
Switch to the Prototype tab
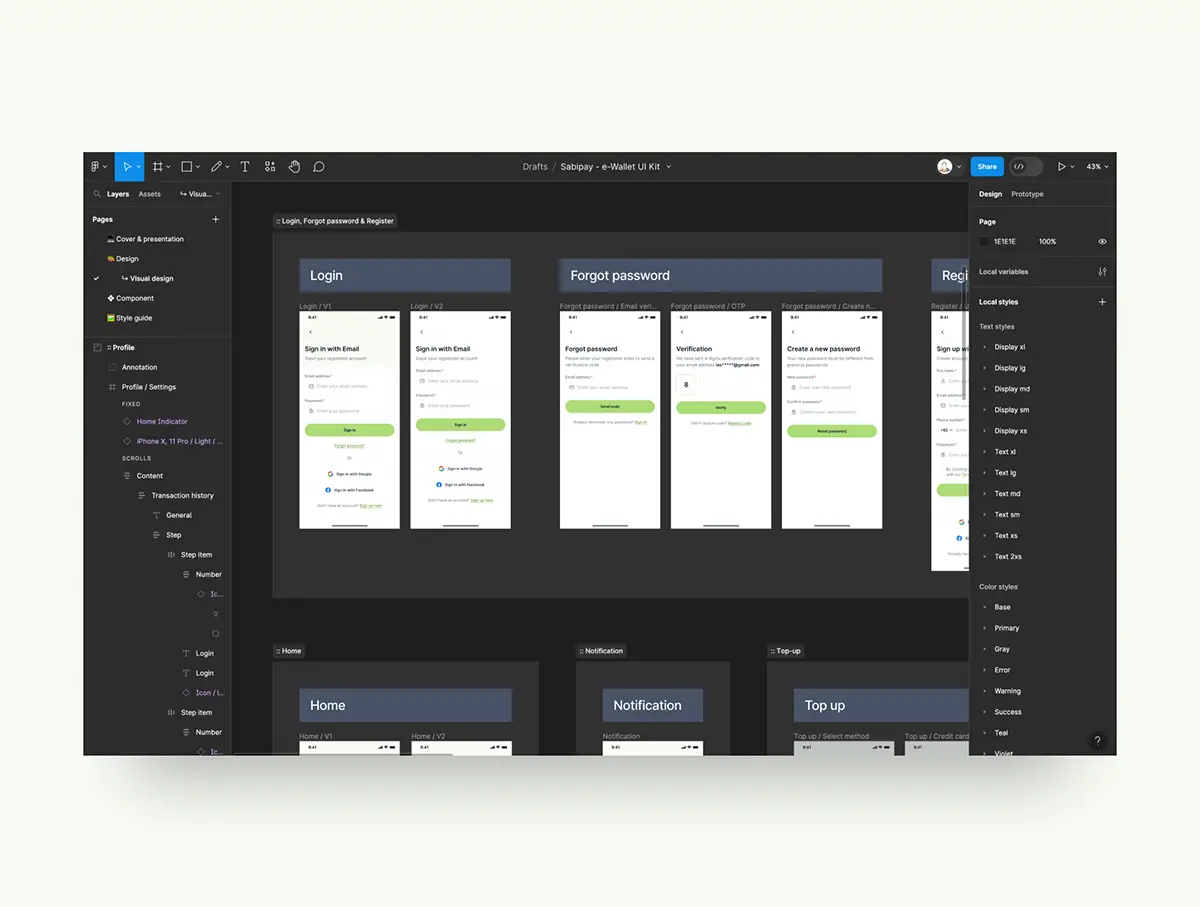[1027, 194]
